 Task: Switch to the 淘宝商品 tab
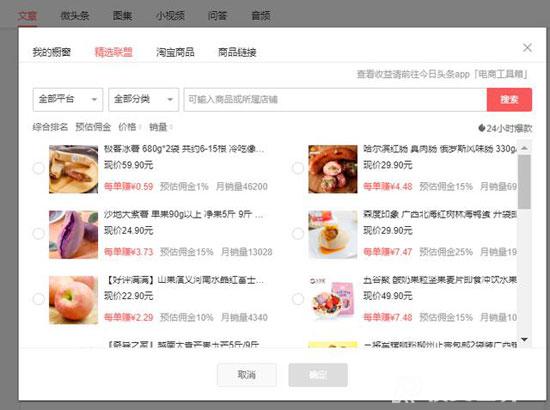(175, 52)
